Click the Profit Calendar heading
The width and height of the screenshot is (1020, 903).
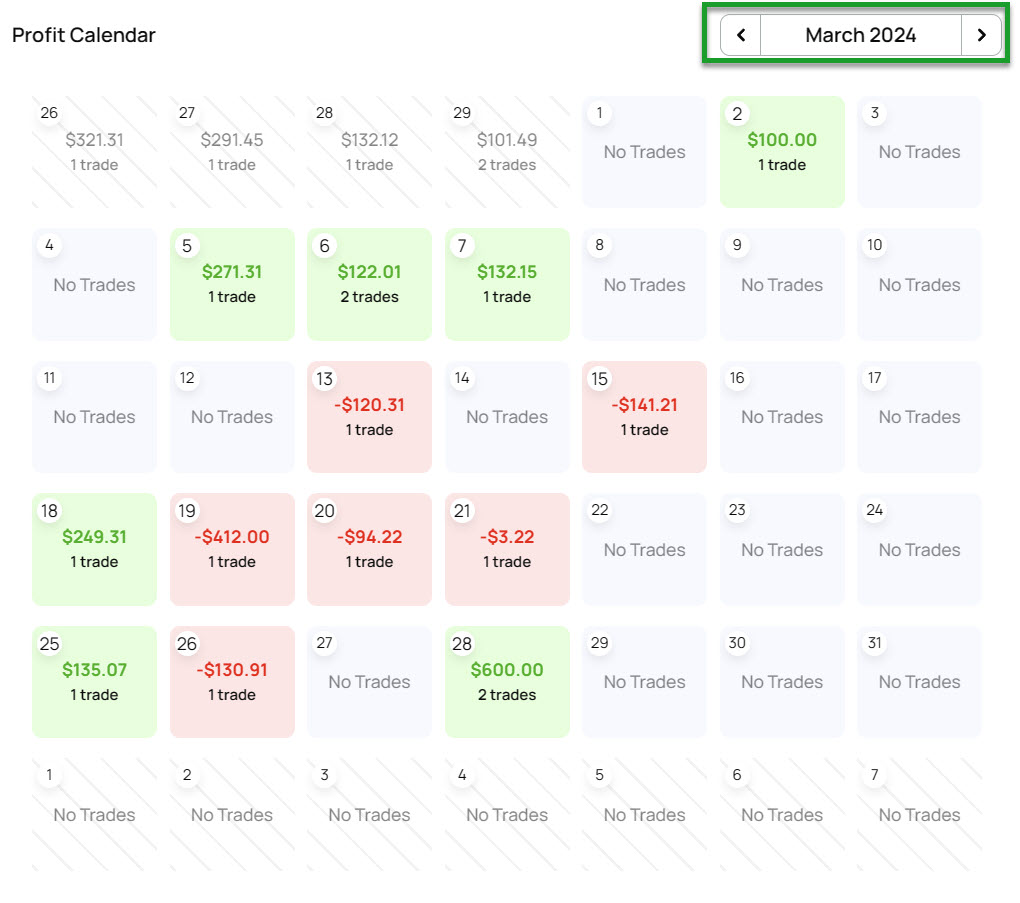coord(84,35)
